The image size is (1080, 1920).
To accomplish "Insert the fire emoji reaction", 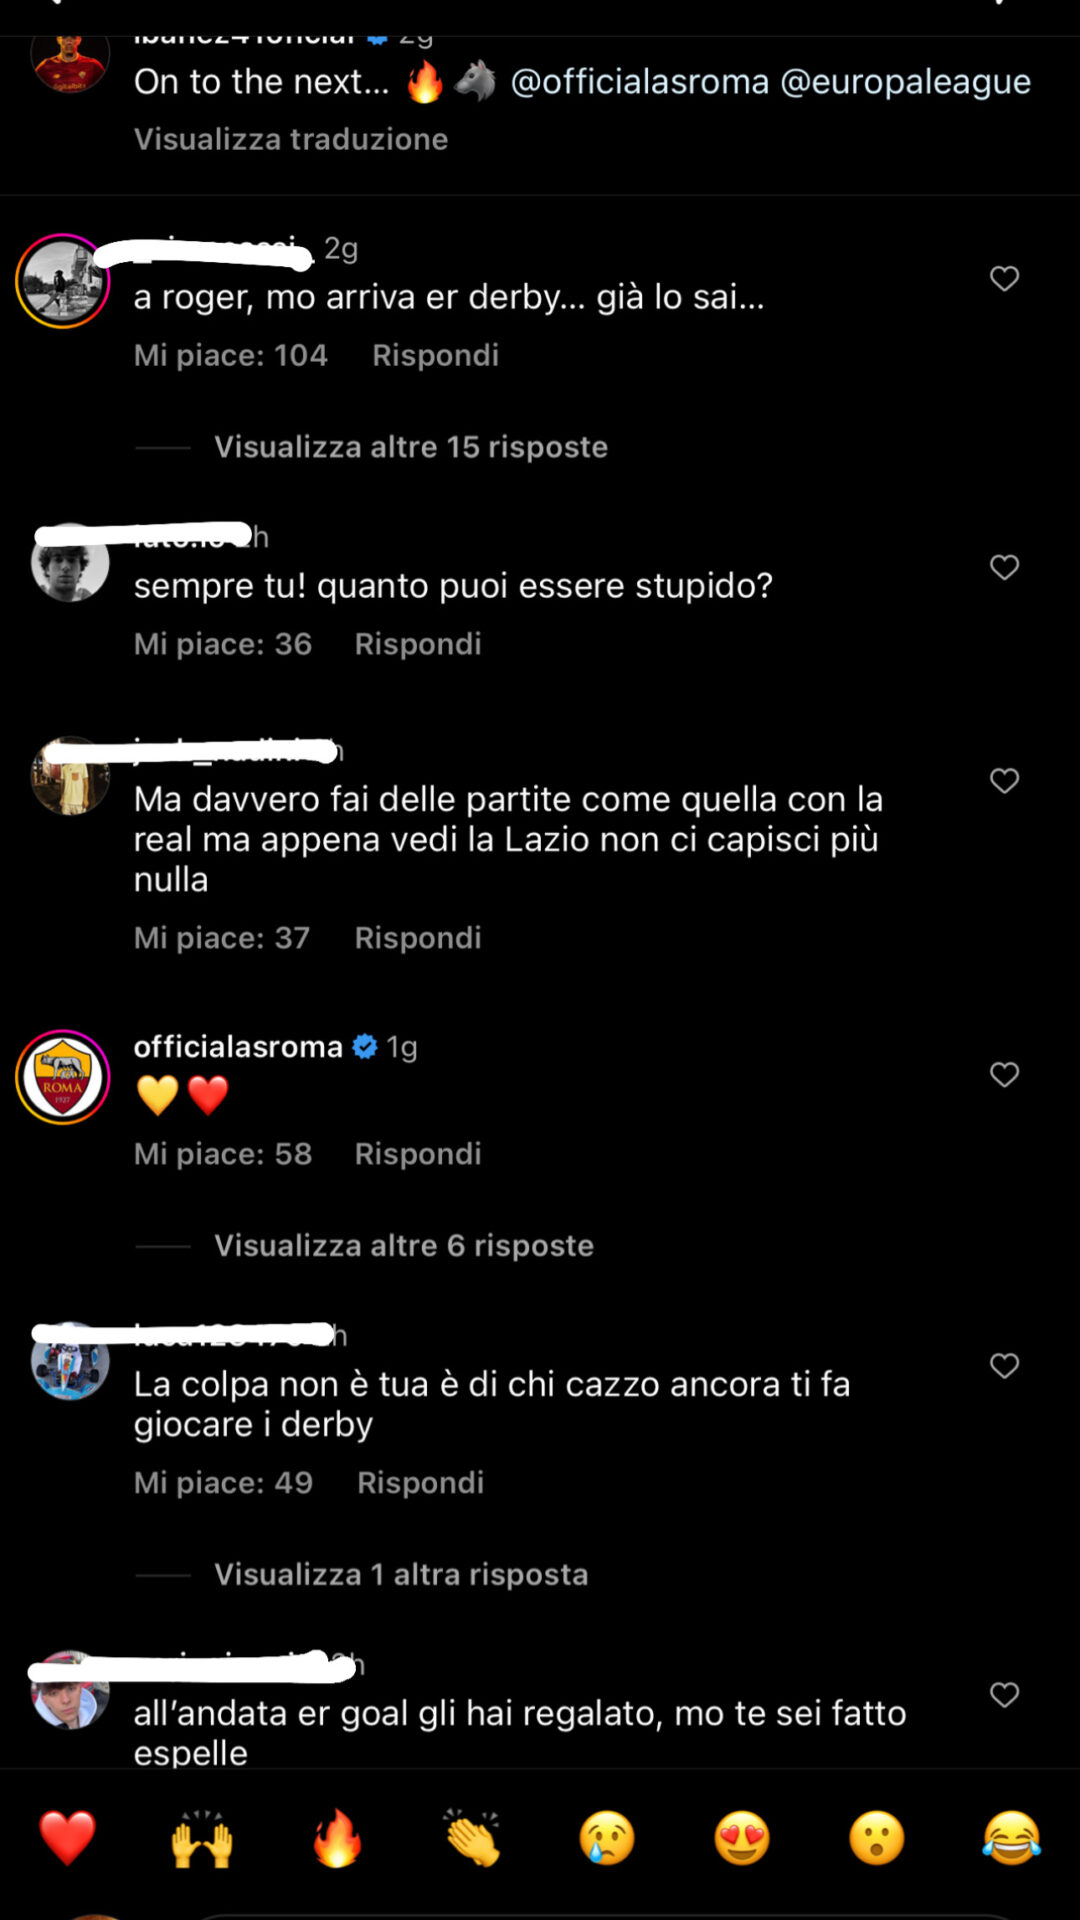I will (x=337, y=1838).
